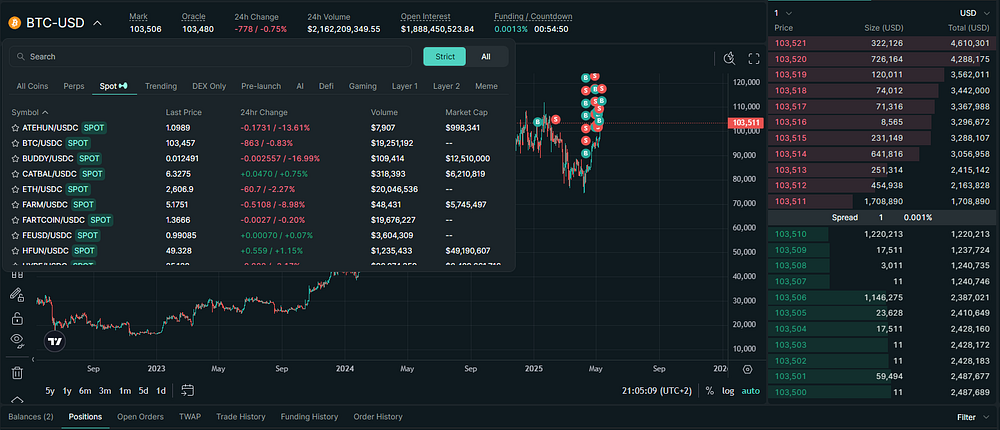Mark HFUN/USDC as favorite with star
This screenshot has width=1000, height=430.
click(15, 251)
